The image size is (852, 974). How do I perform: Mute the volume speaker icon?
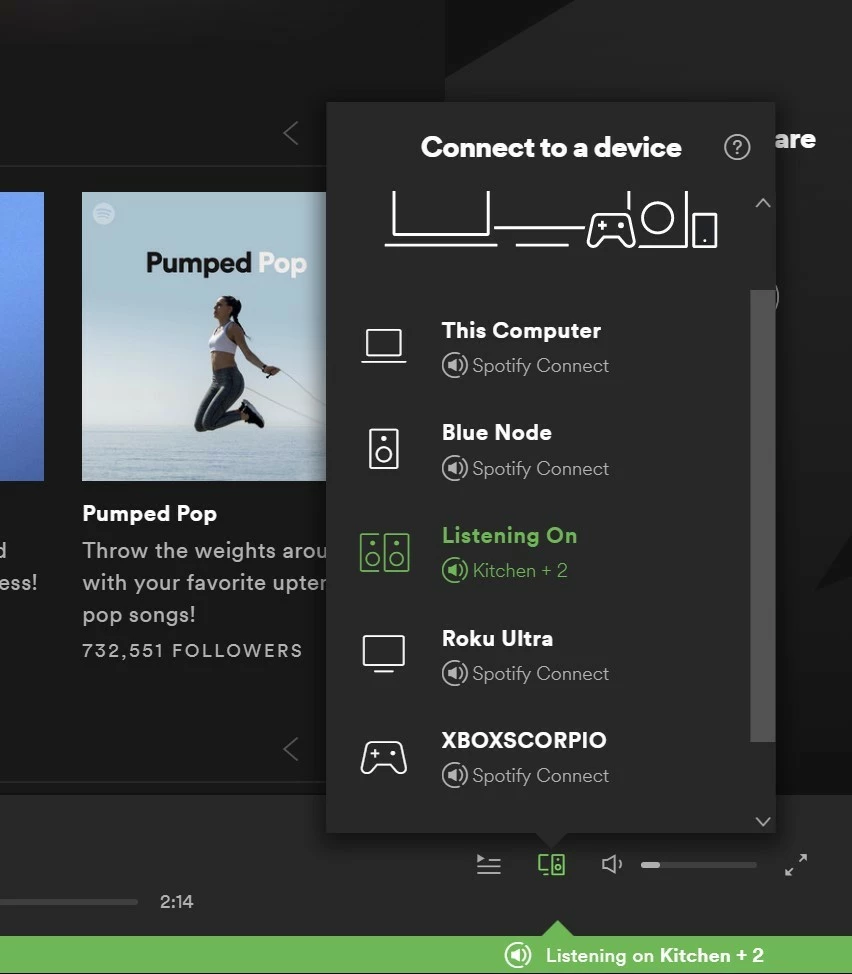pyautogui.click(x=612, y=864)
